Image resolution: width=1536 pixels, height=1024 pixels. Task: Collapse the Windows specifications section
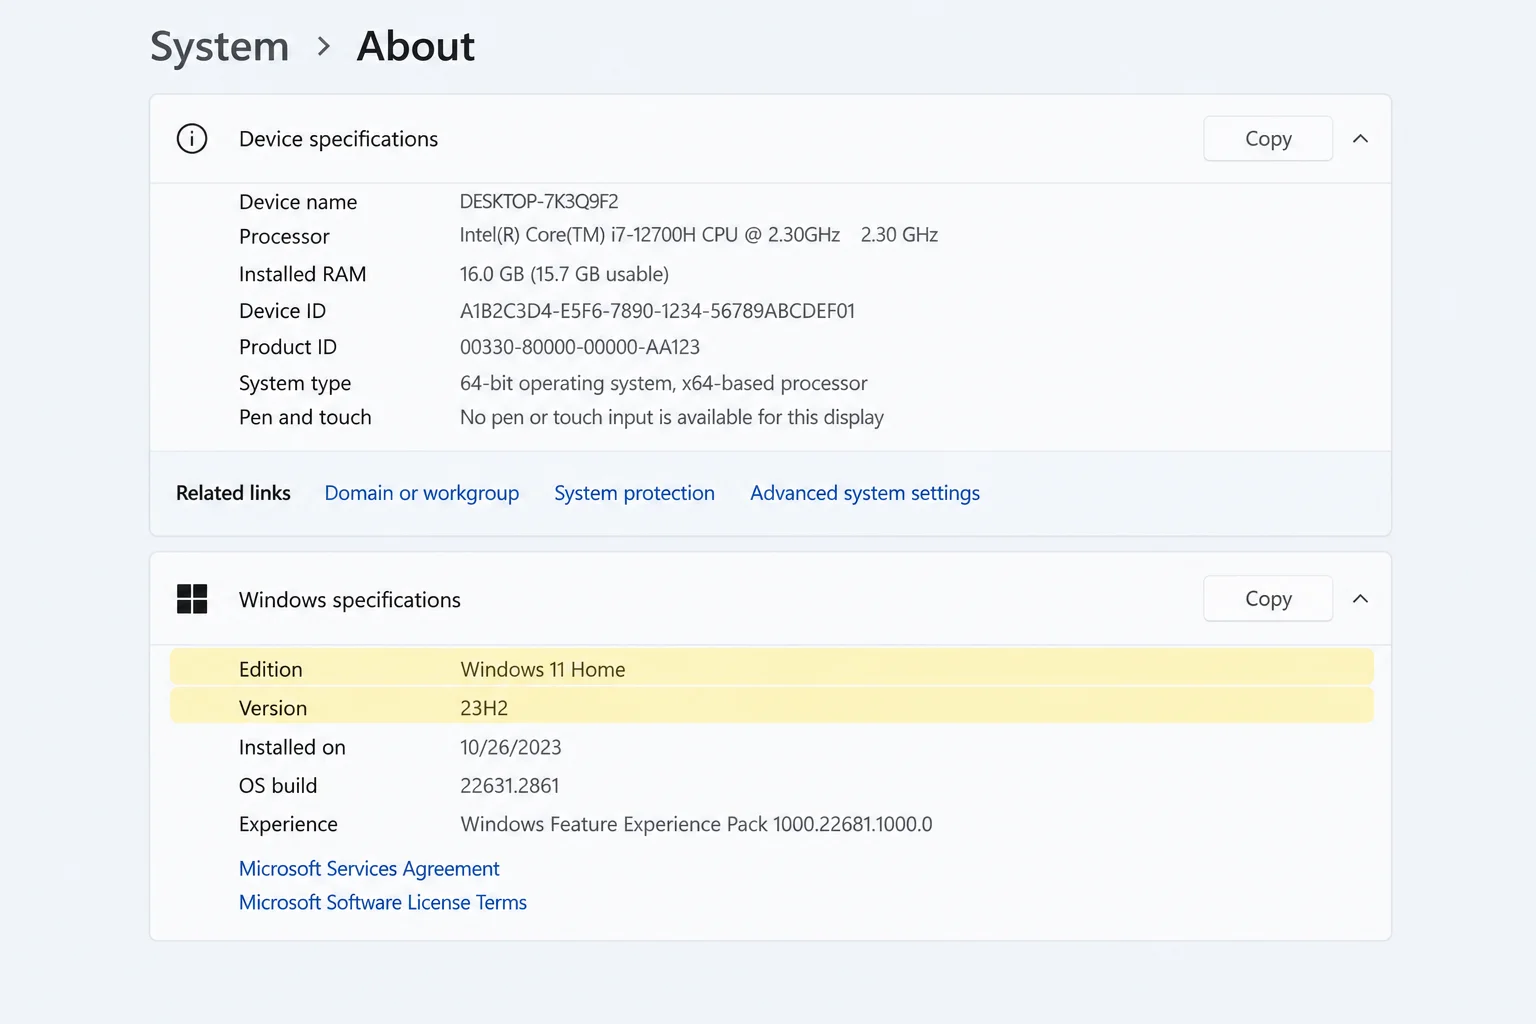pos(1360,599)
